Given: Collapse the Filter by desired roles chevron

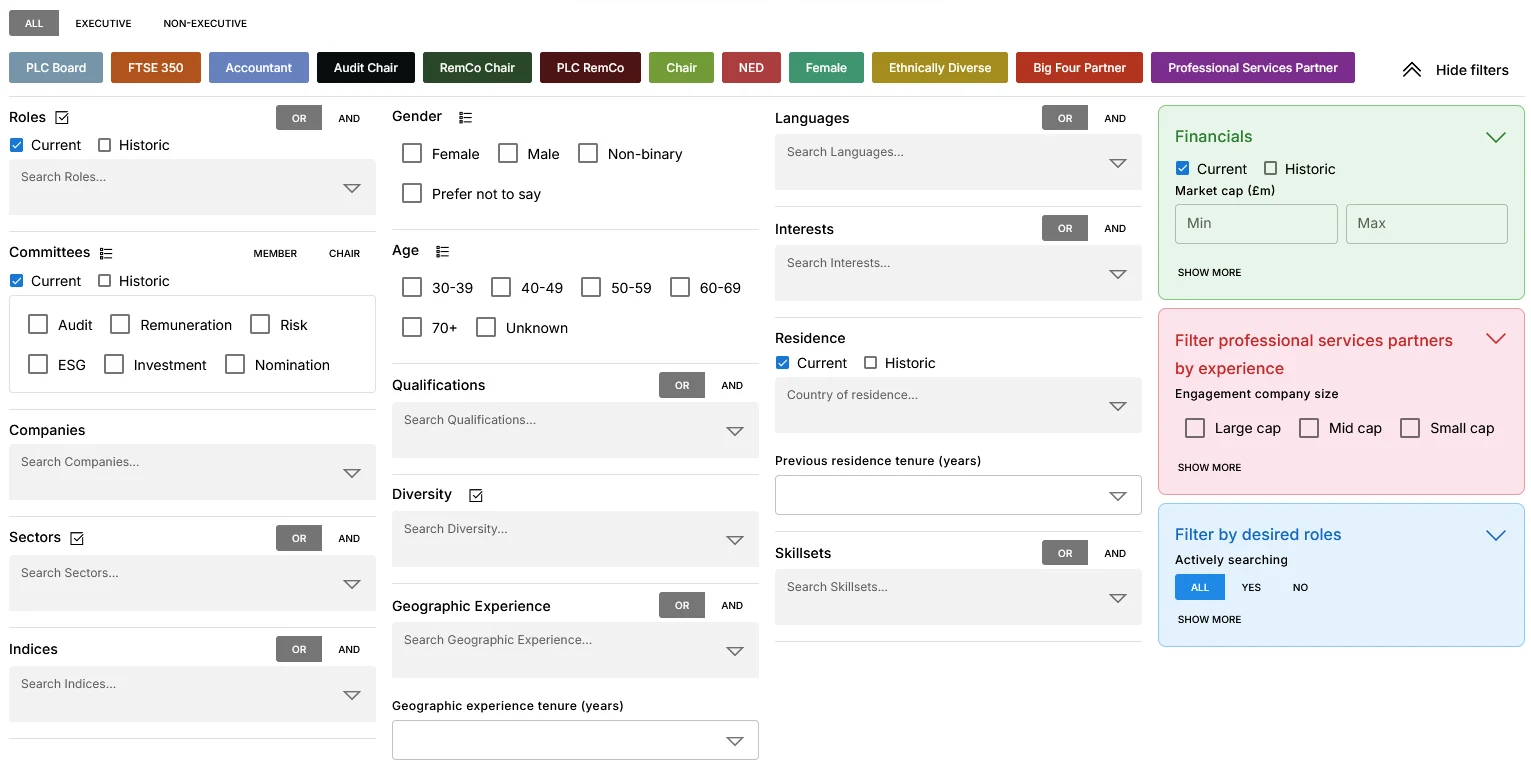Looking at the screenshot, I should [x=1495, y=535].
